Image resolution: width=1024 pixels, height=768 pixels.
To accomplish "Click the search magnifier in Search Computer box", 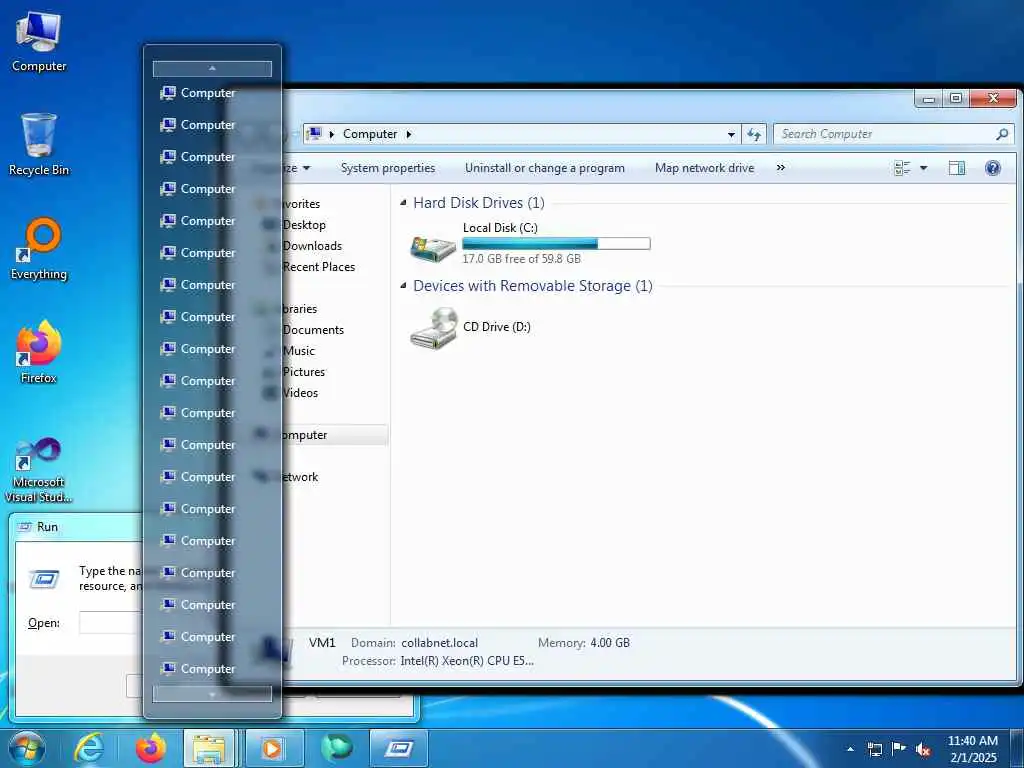I will coord(1002,134).
